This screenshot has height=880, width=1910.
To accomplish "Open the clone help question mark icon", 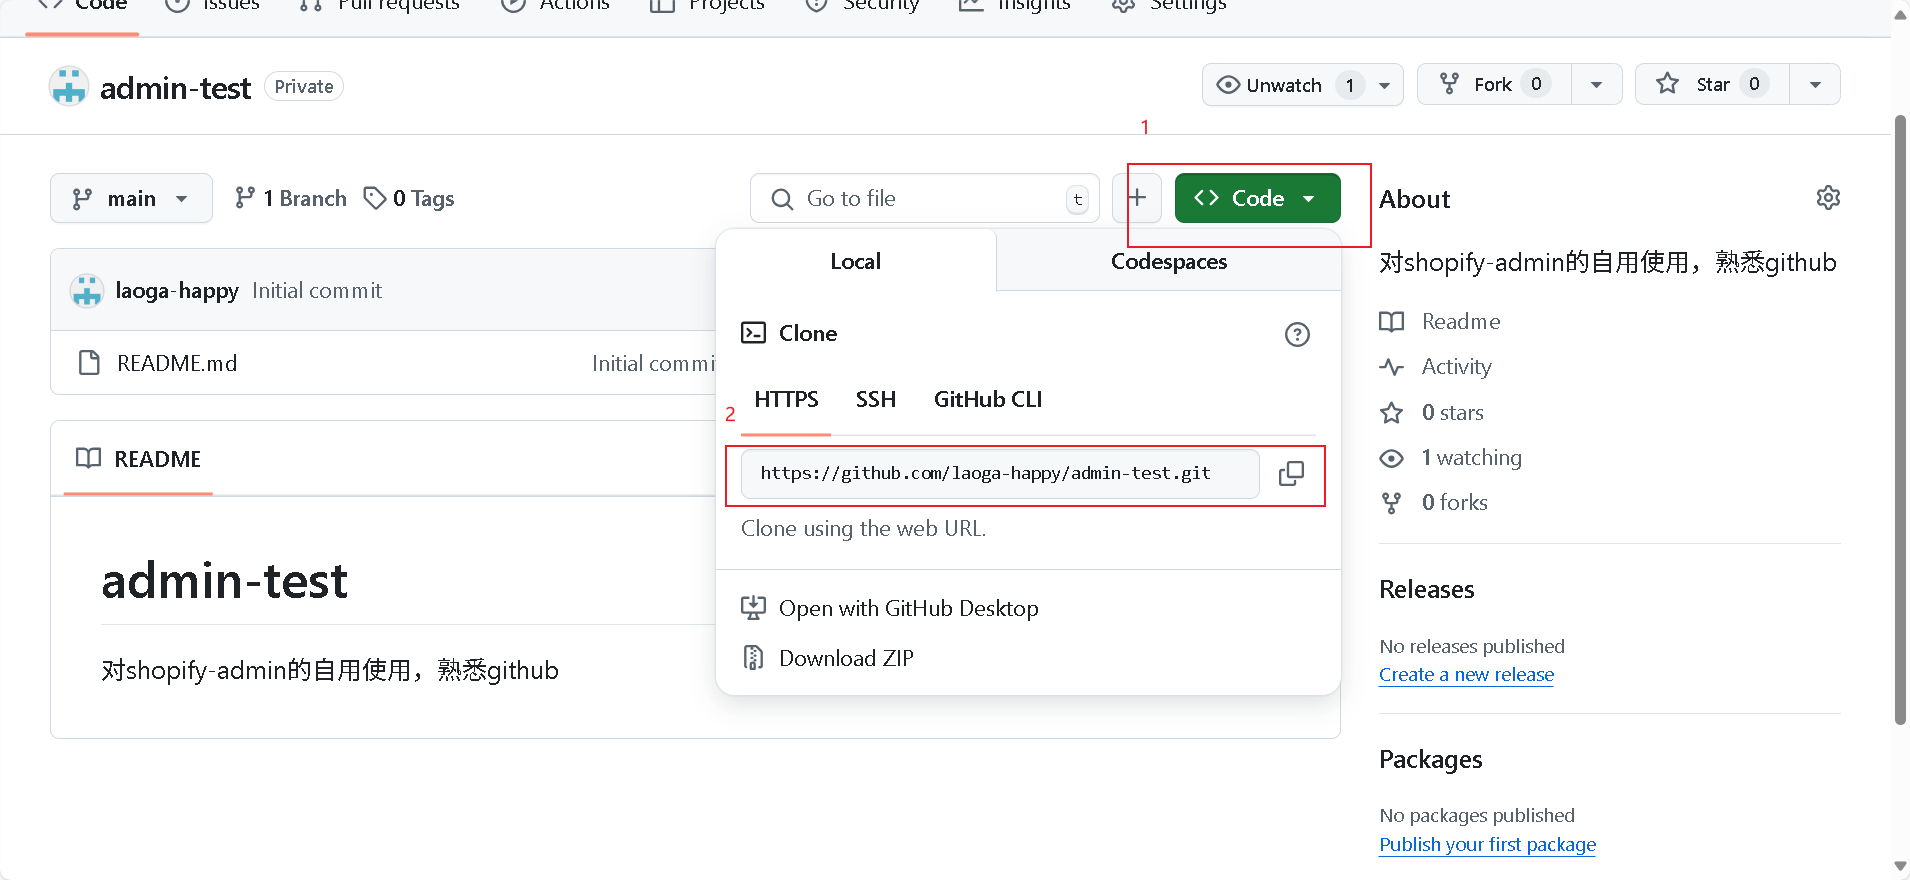I will coord(1297,334).
